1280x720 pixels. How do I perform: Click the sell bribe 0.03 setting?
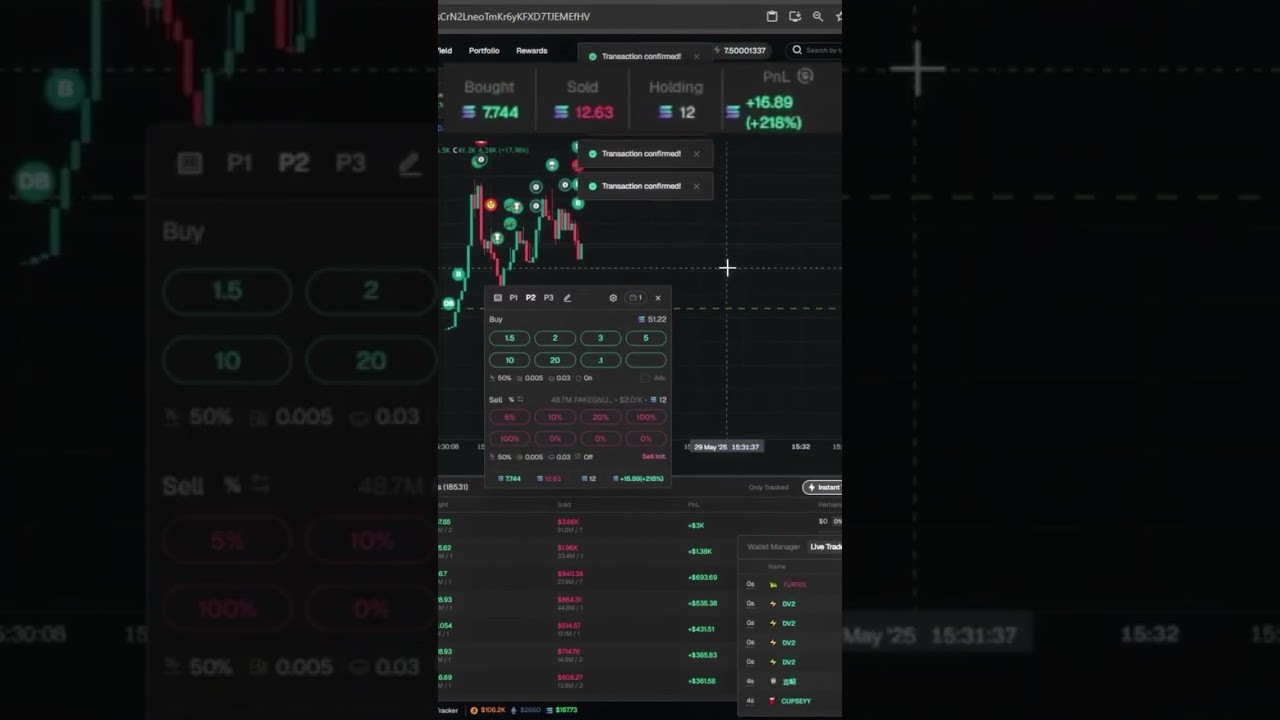click(x=561, y=457)
